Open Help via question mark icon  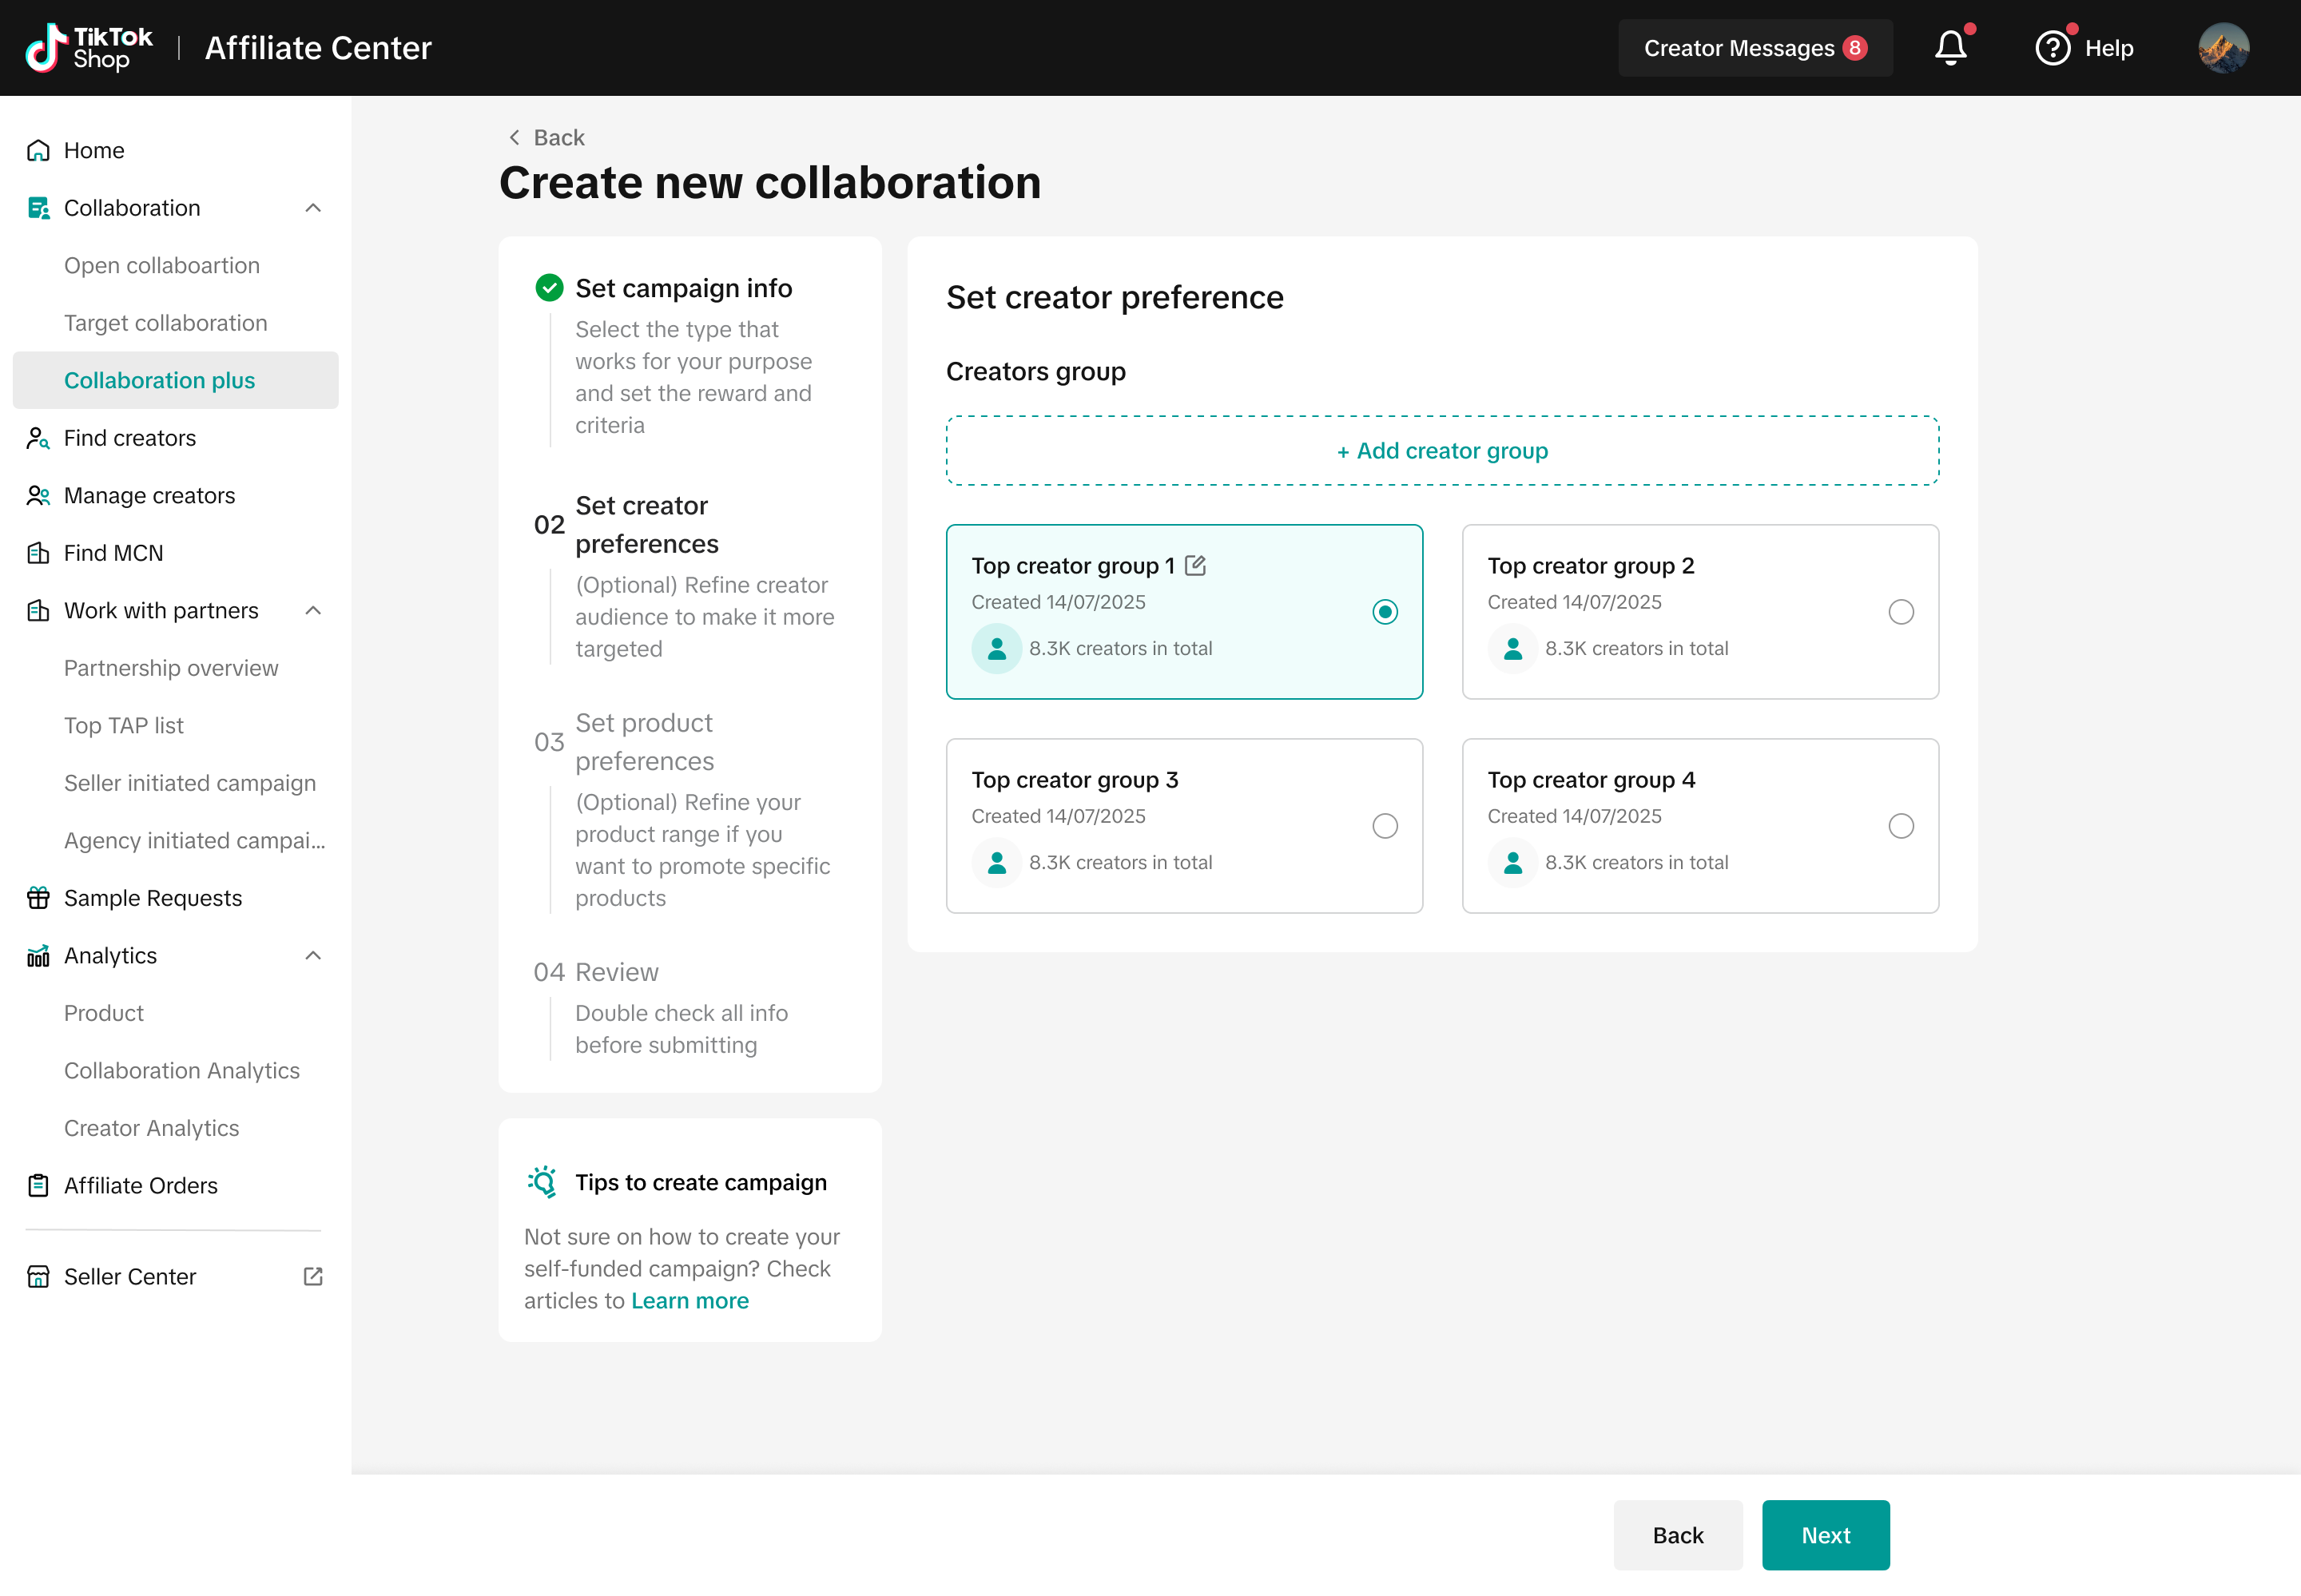(2052, 48)
